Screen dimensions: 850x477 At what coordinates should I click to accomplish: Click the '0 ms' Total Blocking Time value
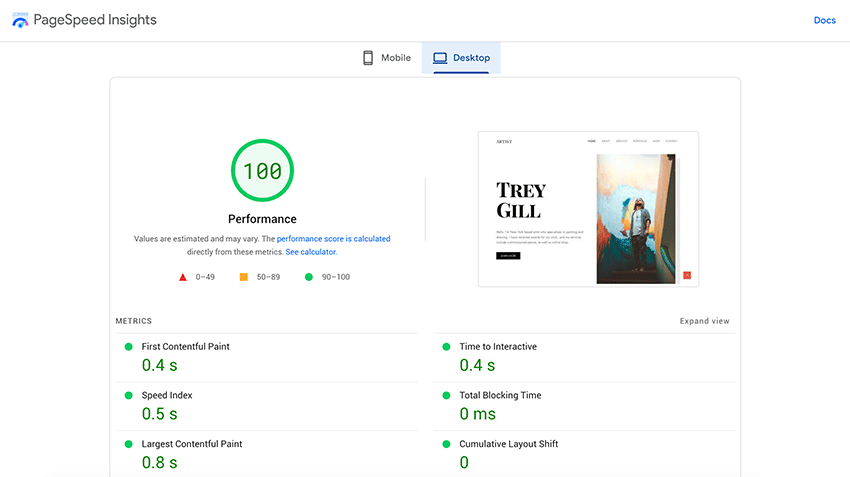tap(478, 414)
